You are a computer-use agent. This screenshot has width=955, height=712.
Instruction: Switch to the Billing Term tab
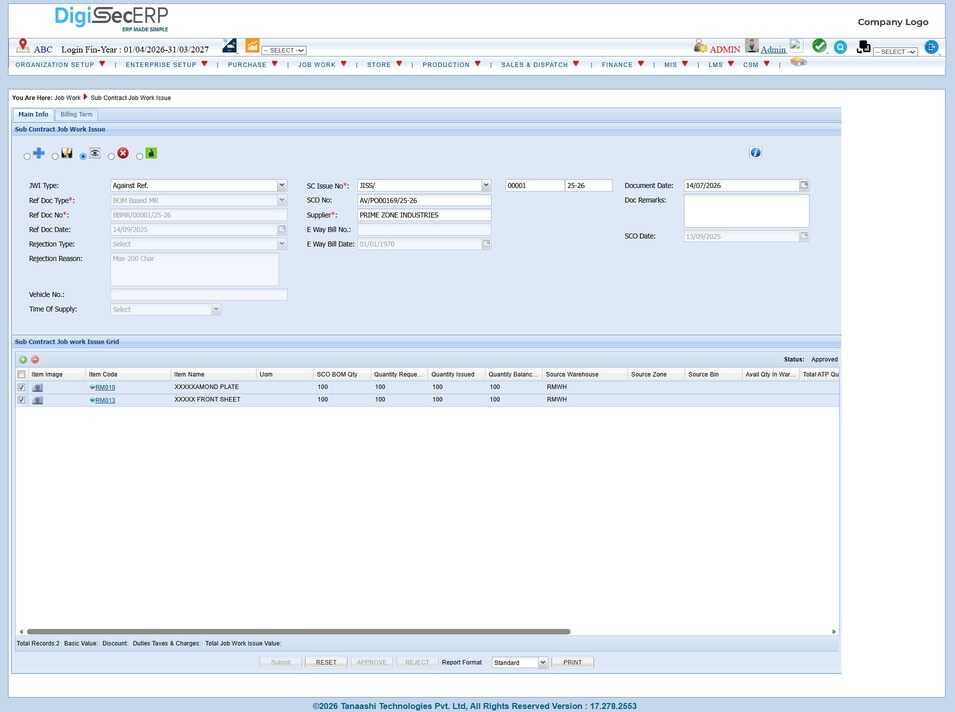tap(76, 115)
